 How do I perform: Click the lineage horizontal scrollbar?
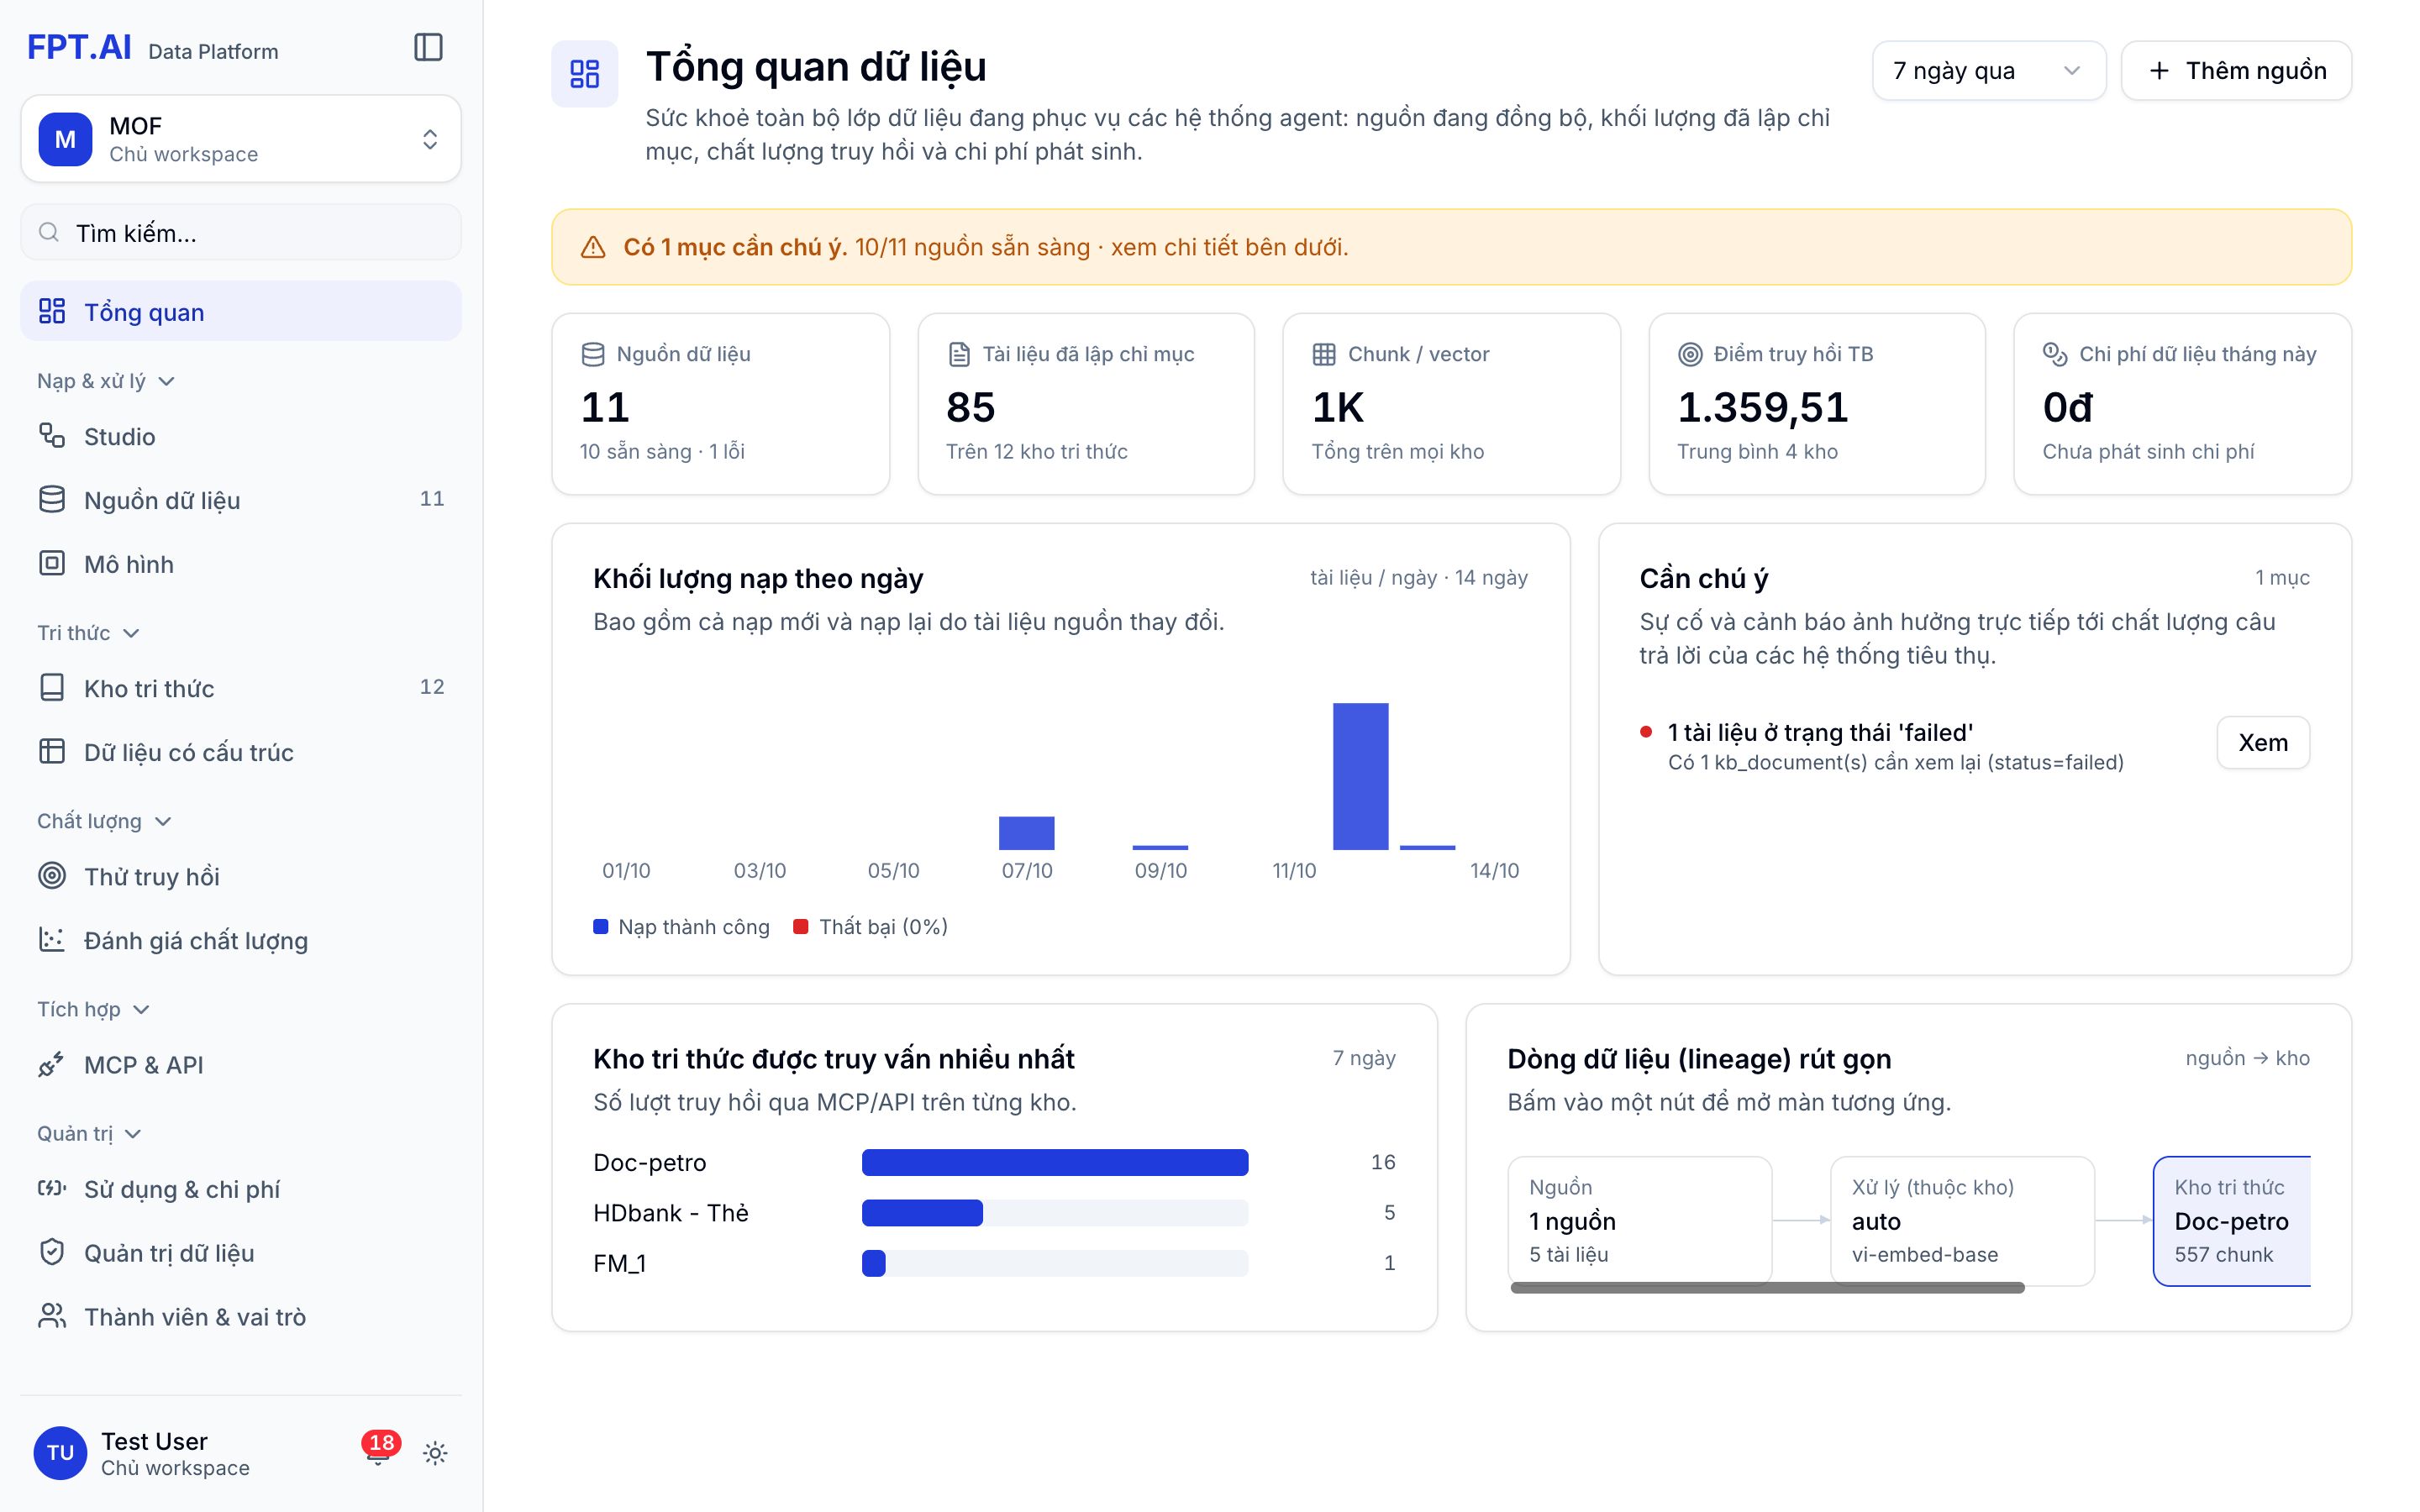(x=1767, y=1288)
